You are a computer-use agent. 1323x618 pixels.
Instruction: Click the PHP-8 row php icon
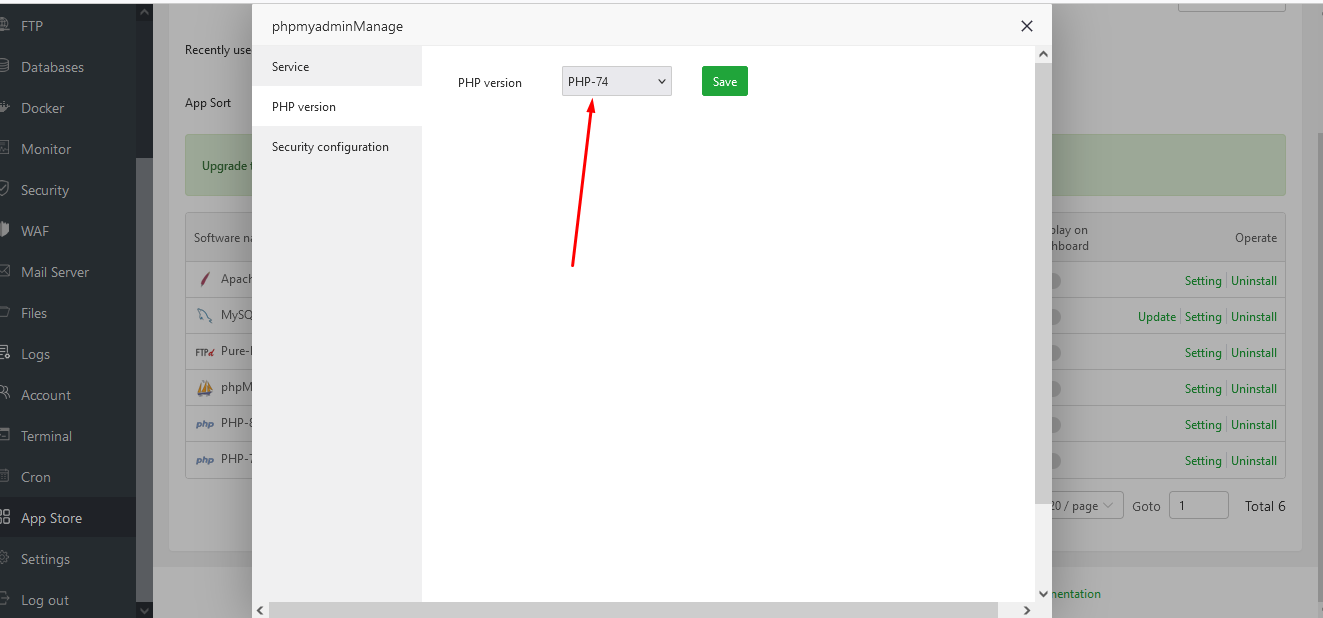pyautogui.click(x=205, y=424)
